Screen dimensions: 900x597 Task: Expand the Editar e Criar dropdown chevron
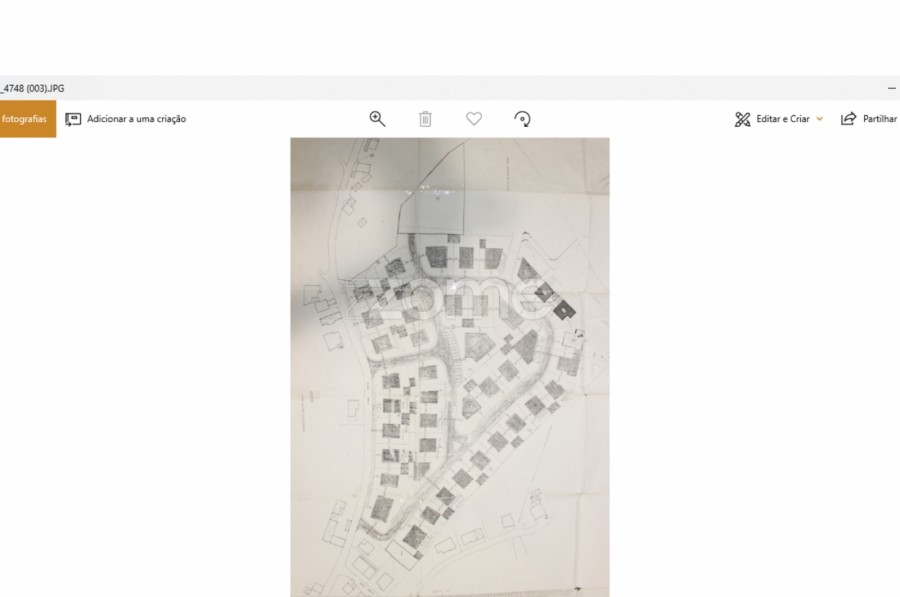pos(820,119)
